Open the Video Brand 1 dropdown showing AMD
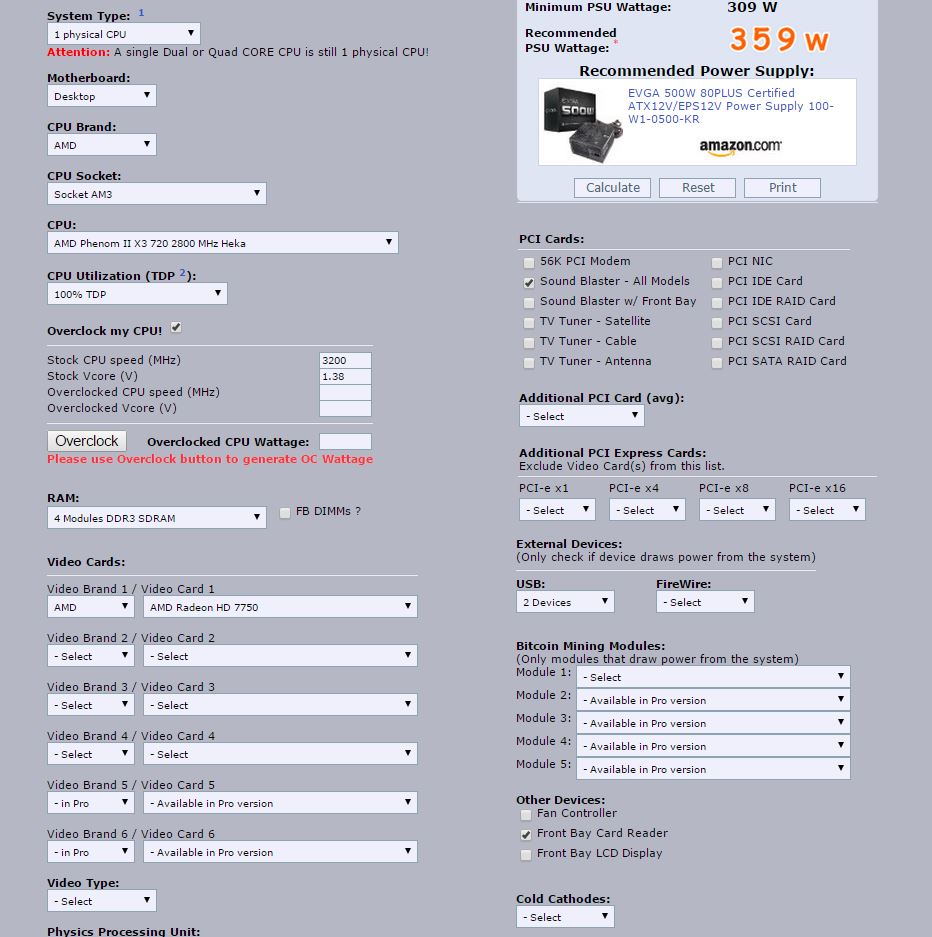 (x=91, y=607)
